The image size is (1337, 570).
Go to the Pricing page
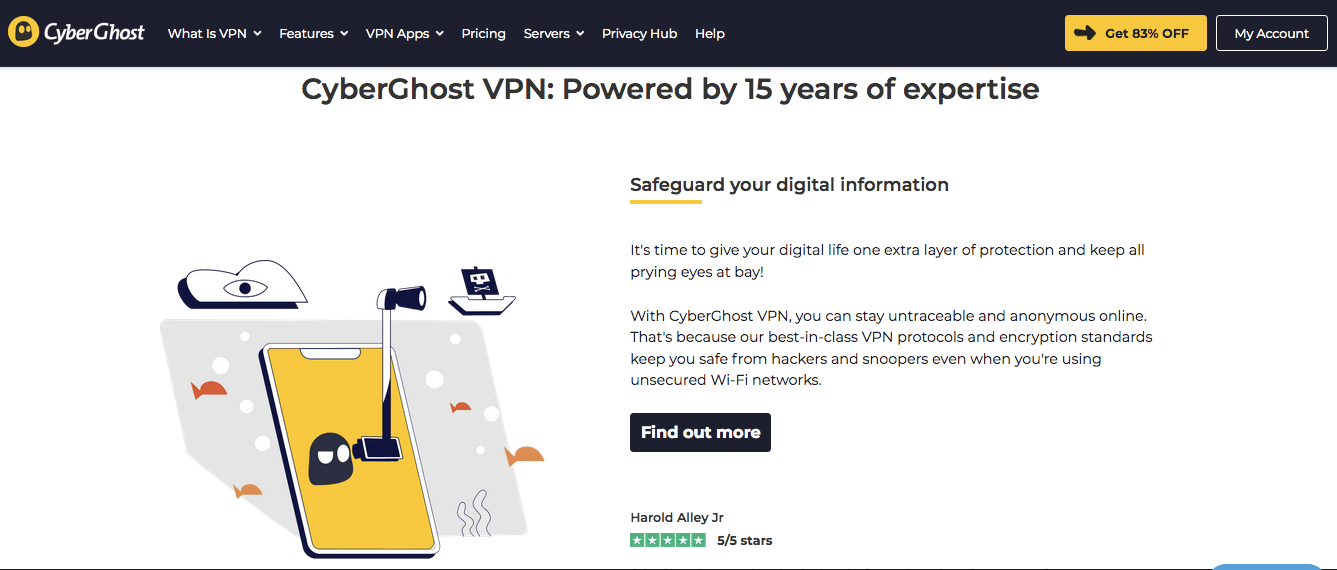pyautogui.click(x=483, y=33)
